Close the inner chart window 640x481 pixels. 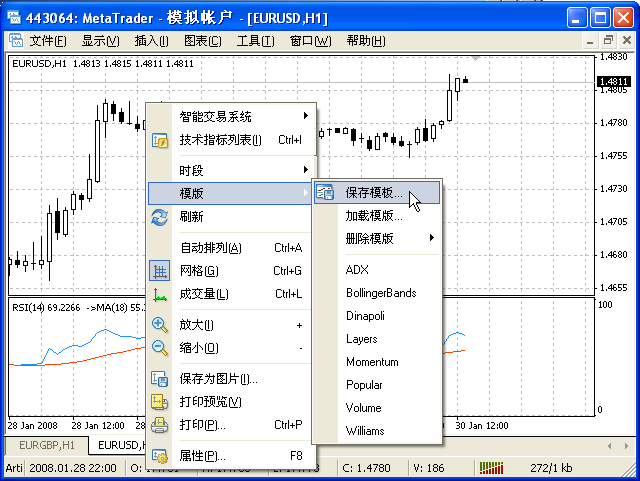pos(627,41)
